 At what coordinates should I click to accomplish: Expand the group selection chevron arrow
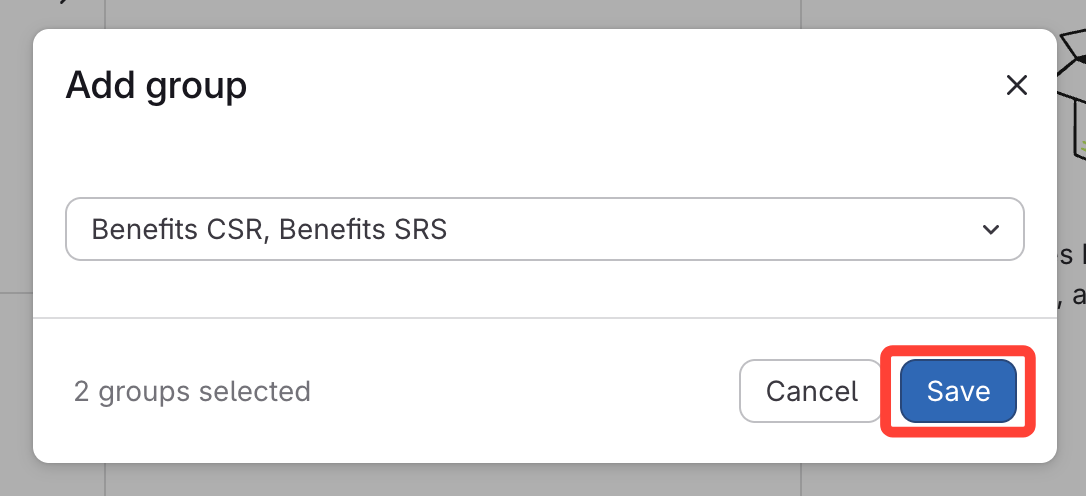(x=991, y=229)
